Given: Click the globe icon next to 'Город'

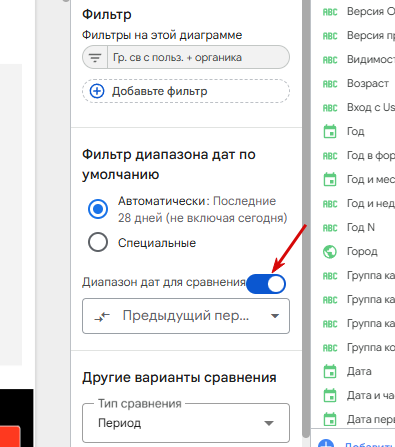Looking at the screenshot, I should point(330,252).
